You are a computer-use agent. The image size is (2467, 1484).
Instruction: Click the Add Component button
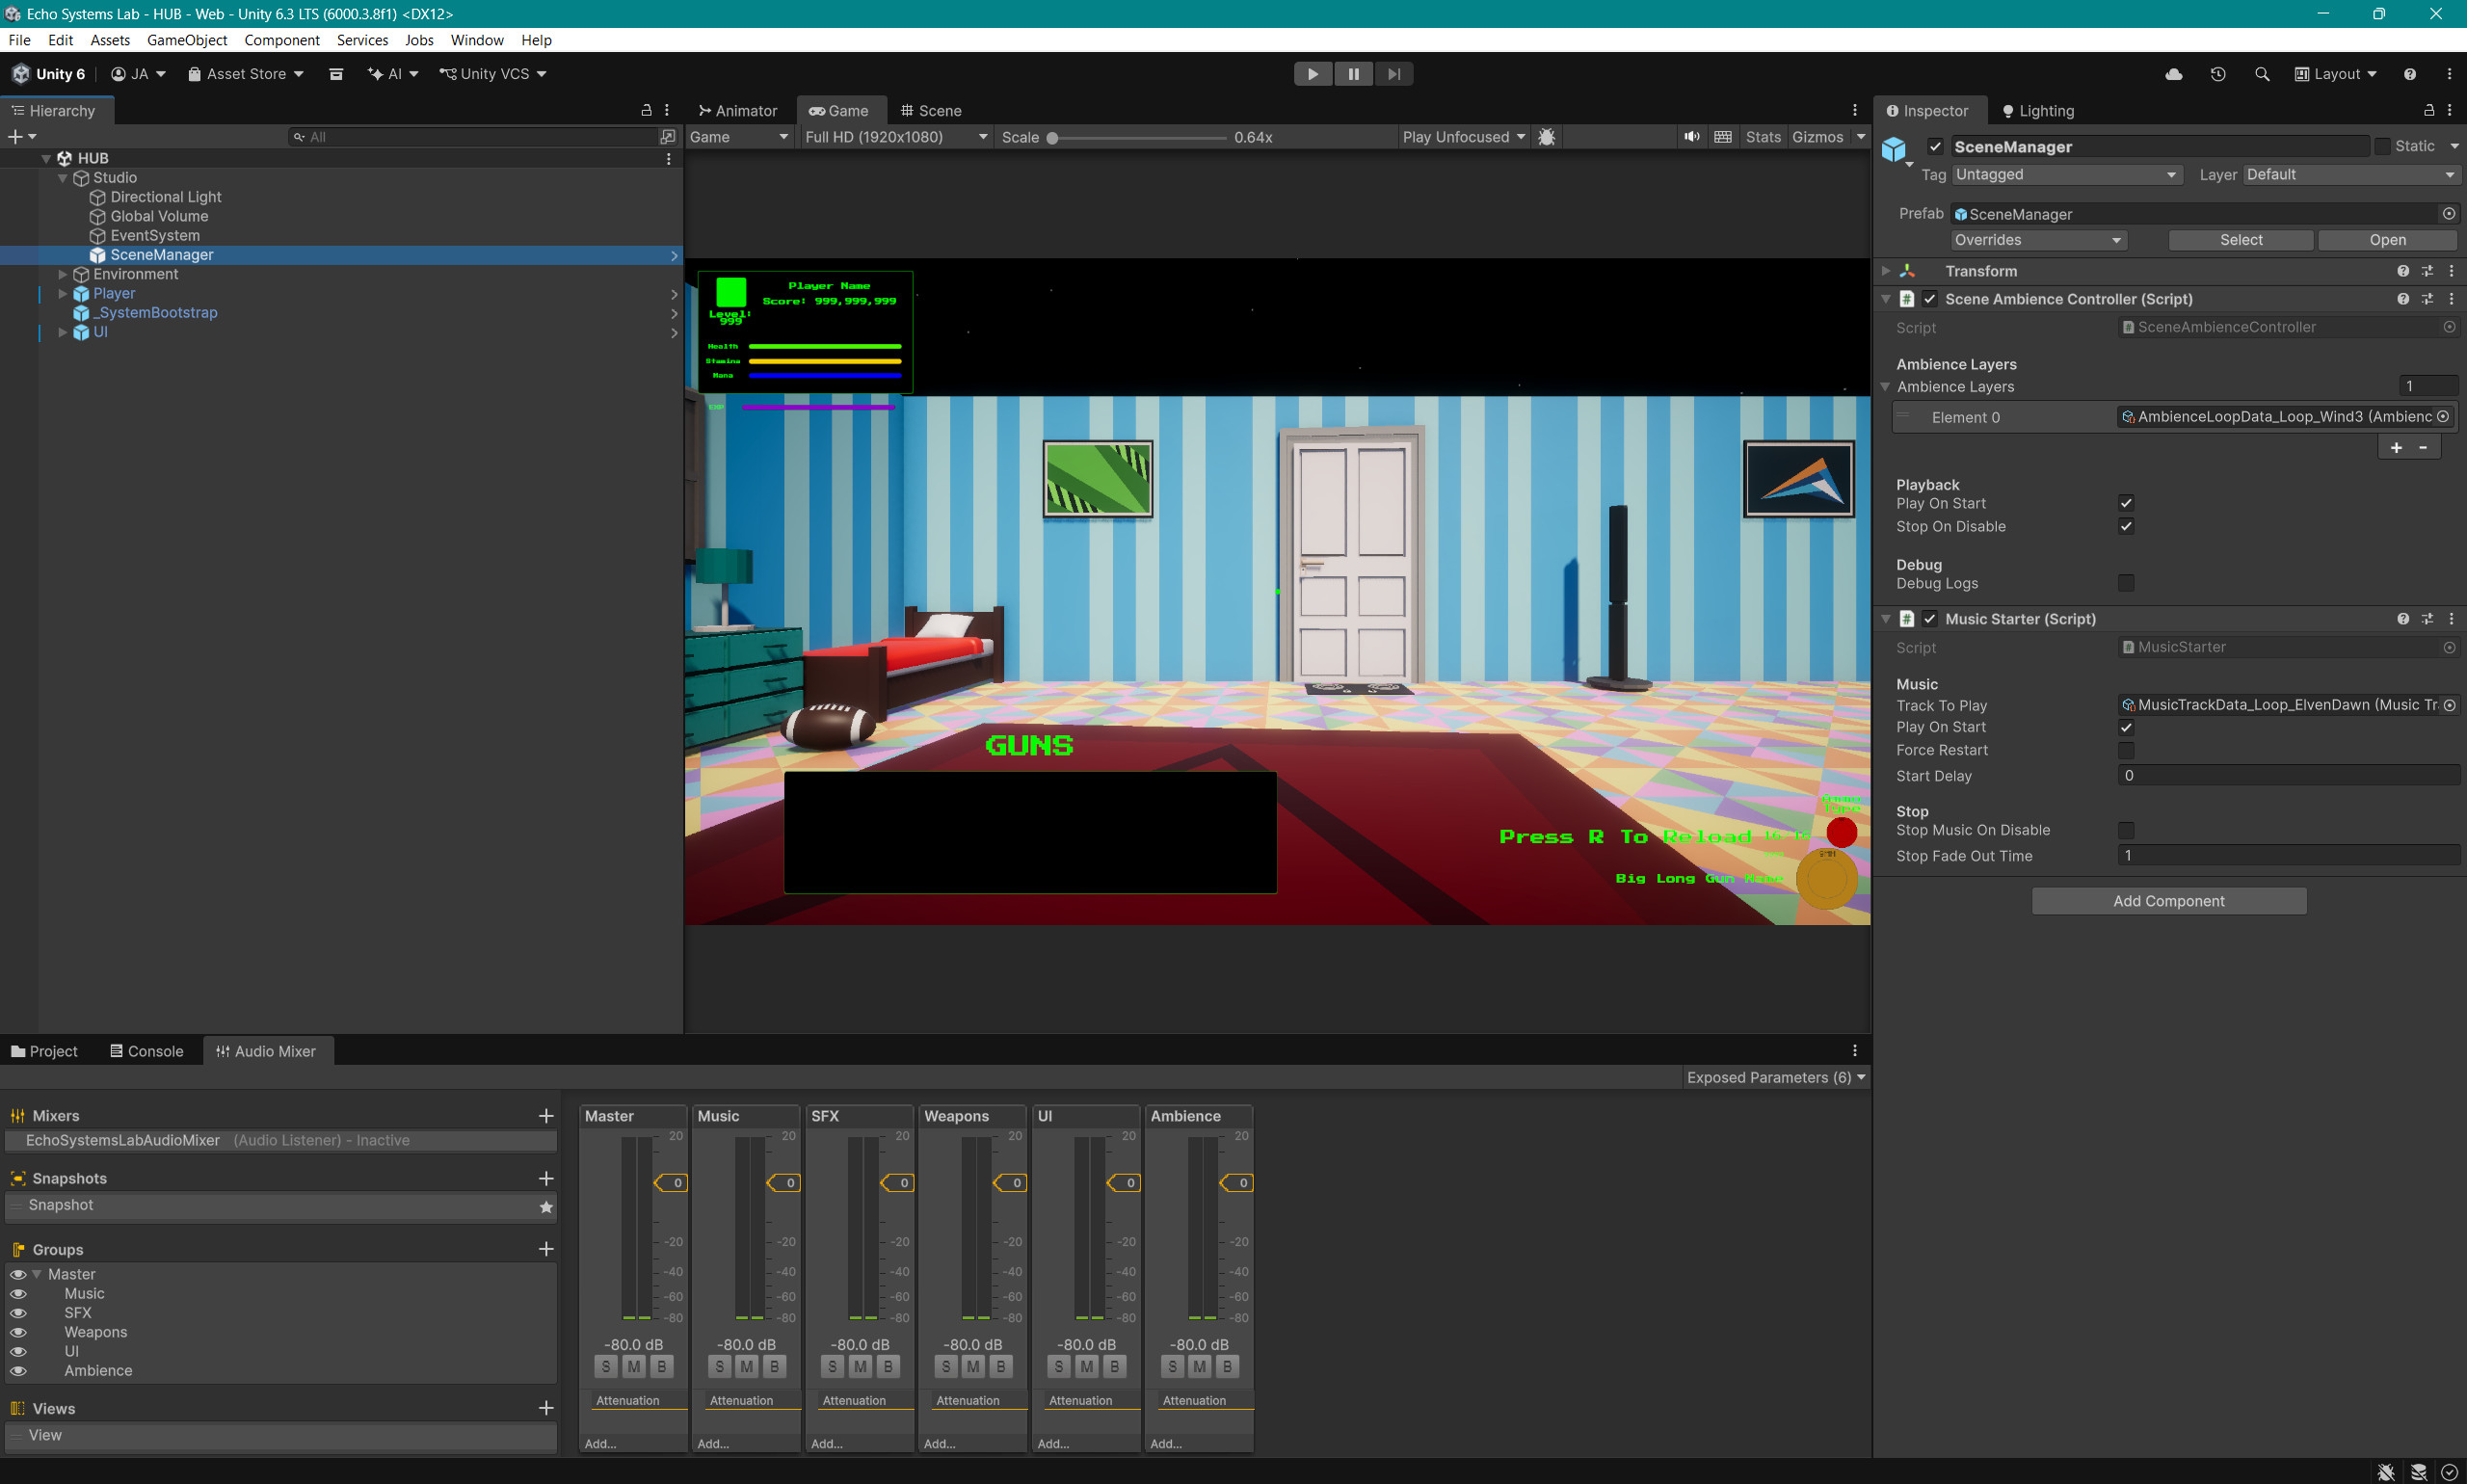[2168, 901]
